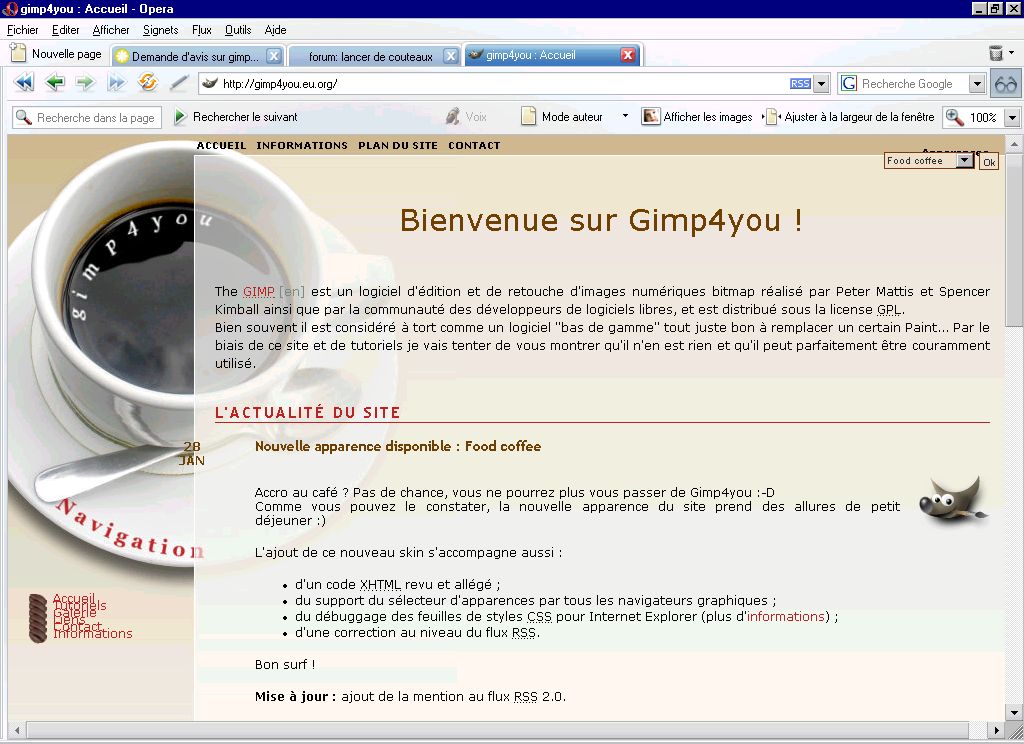Open the INFORMATIONS link in the top site menu
The height and width of the screenshot is (744, 1024).
coord(302,145)
